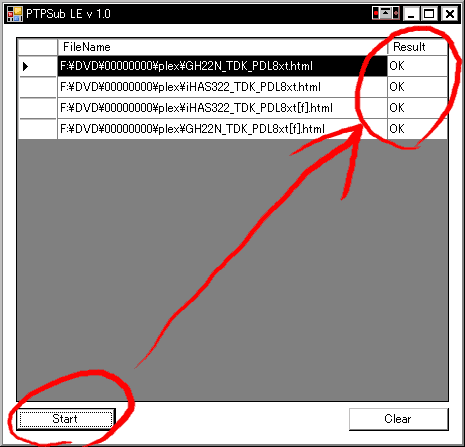The image size is (465, 447).
Task: Select the iHAS322_TDK_PDL8xt[f].html file cell
Action: point(223,108)
